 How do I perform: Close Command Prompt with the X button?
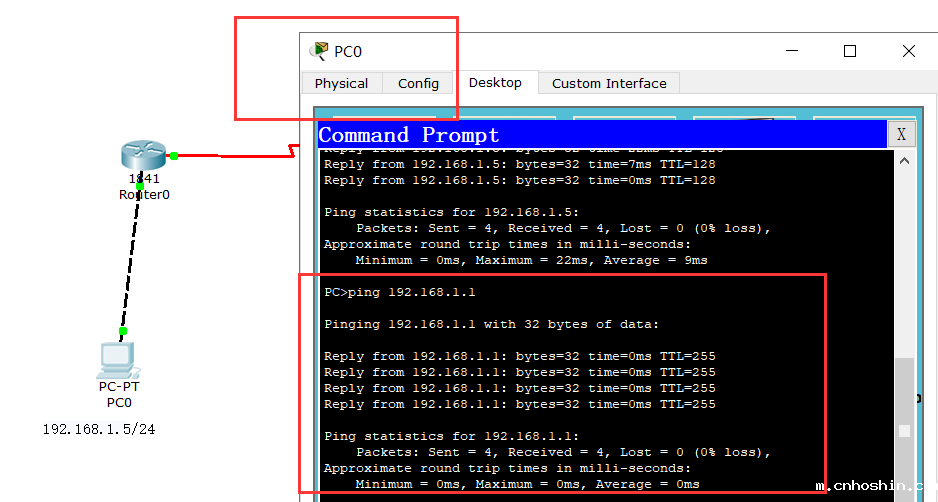pos(901,134)
